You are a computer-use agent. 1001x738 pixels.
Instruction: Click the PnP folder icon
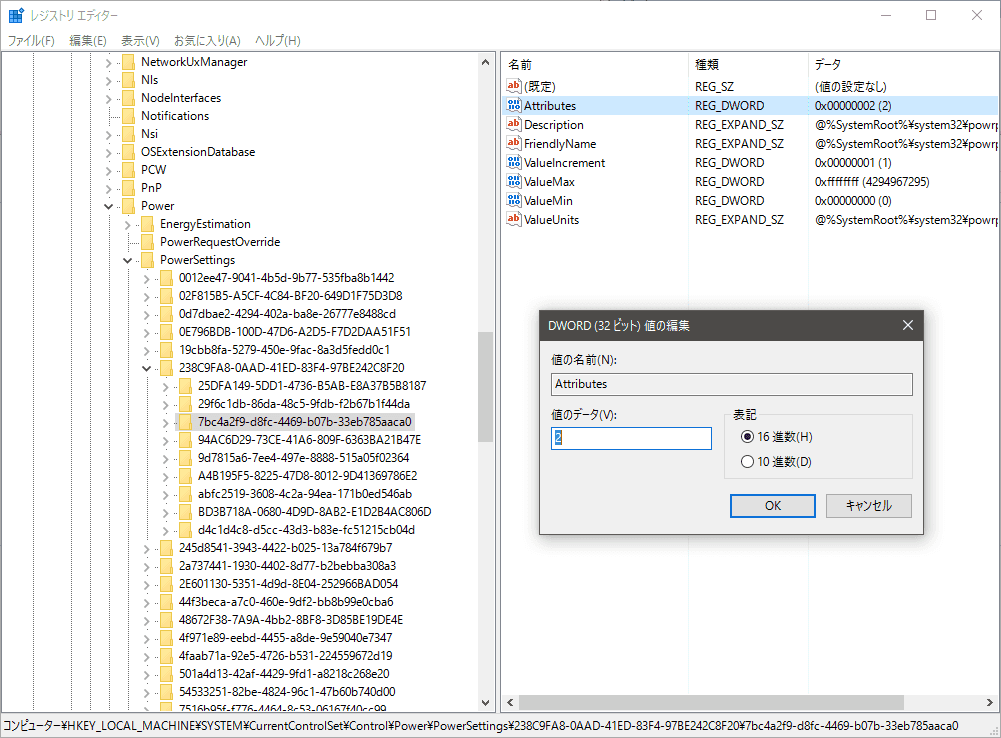(x=128, y=188)
